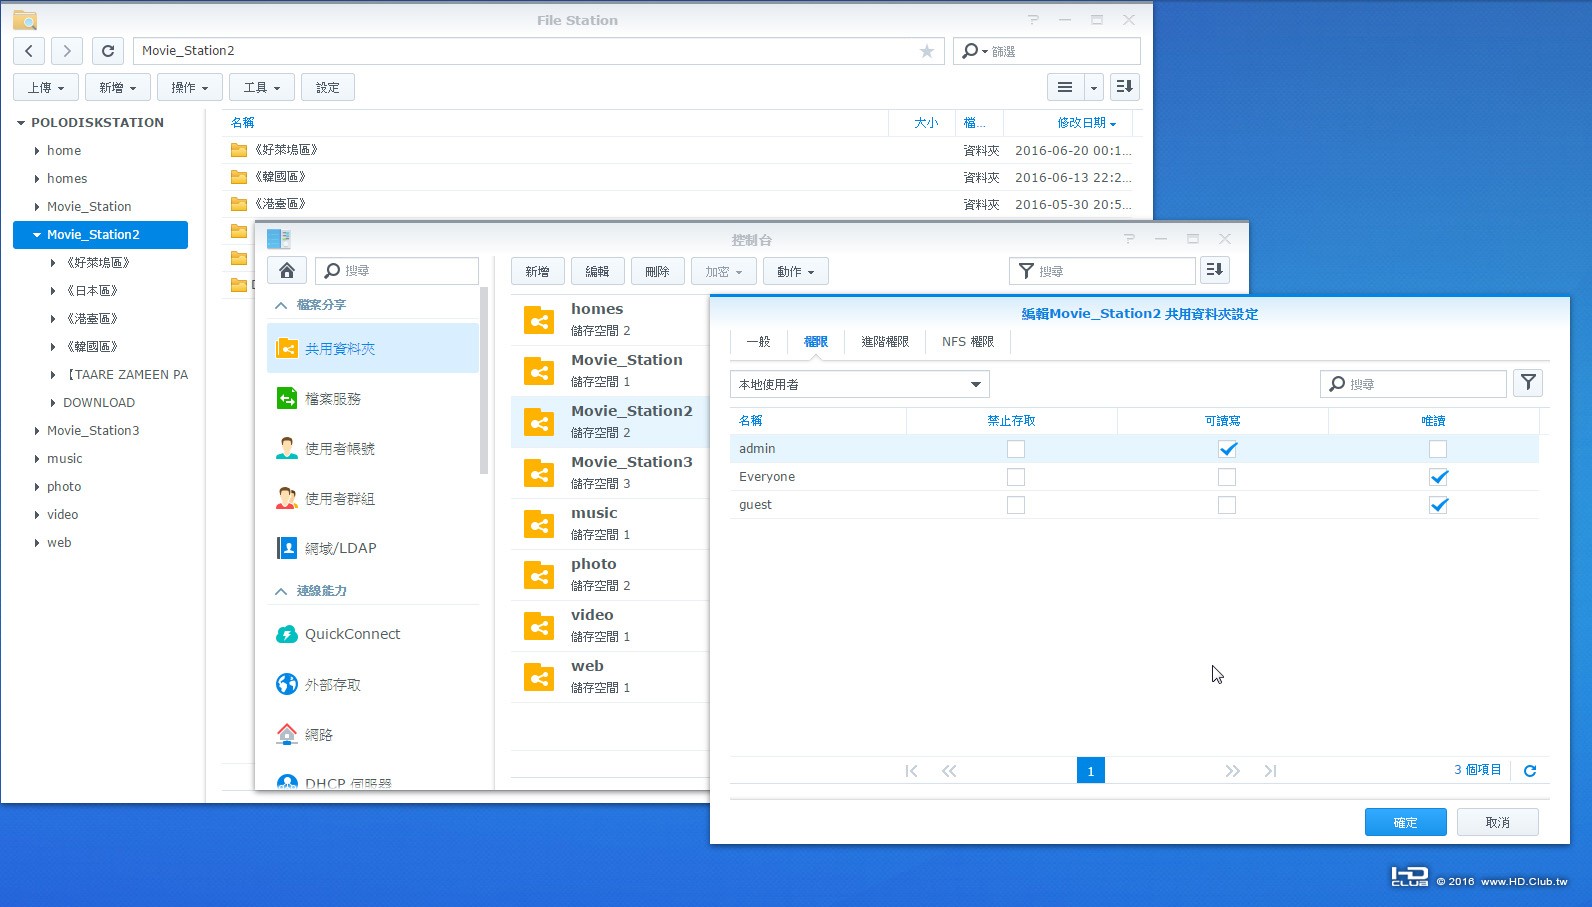The image size is (1592, 907).
Task: Switch to the General (一般) tab
Action: [759, 342]
